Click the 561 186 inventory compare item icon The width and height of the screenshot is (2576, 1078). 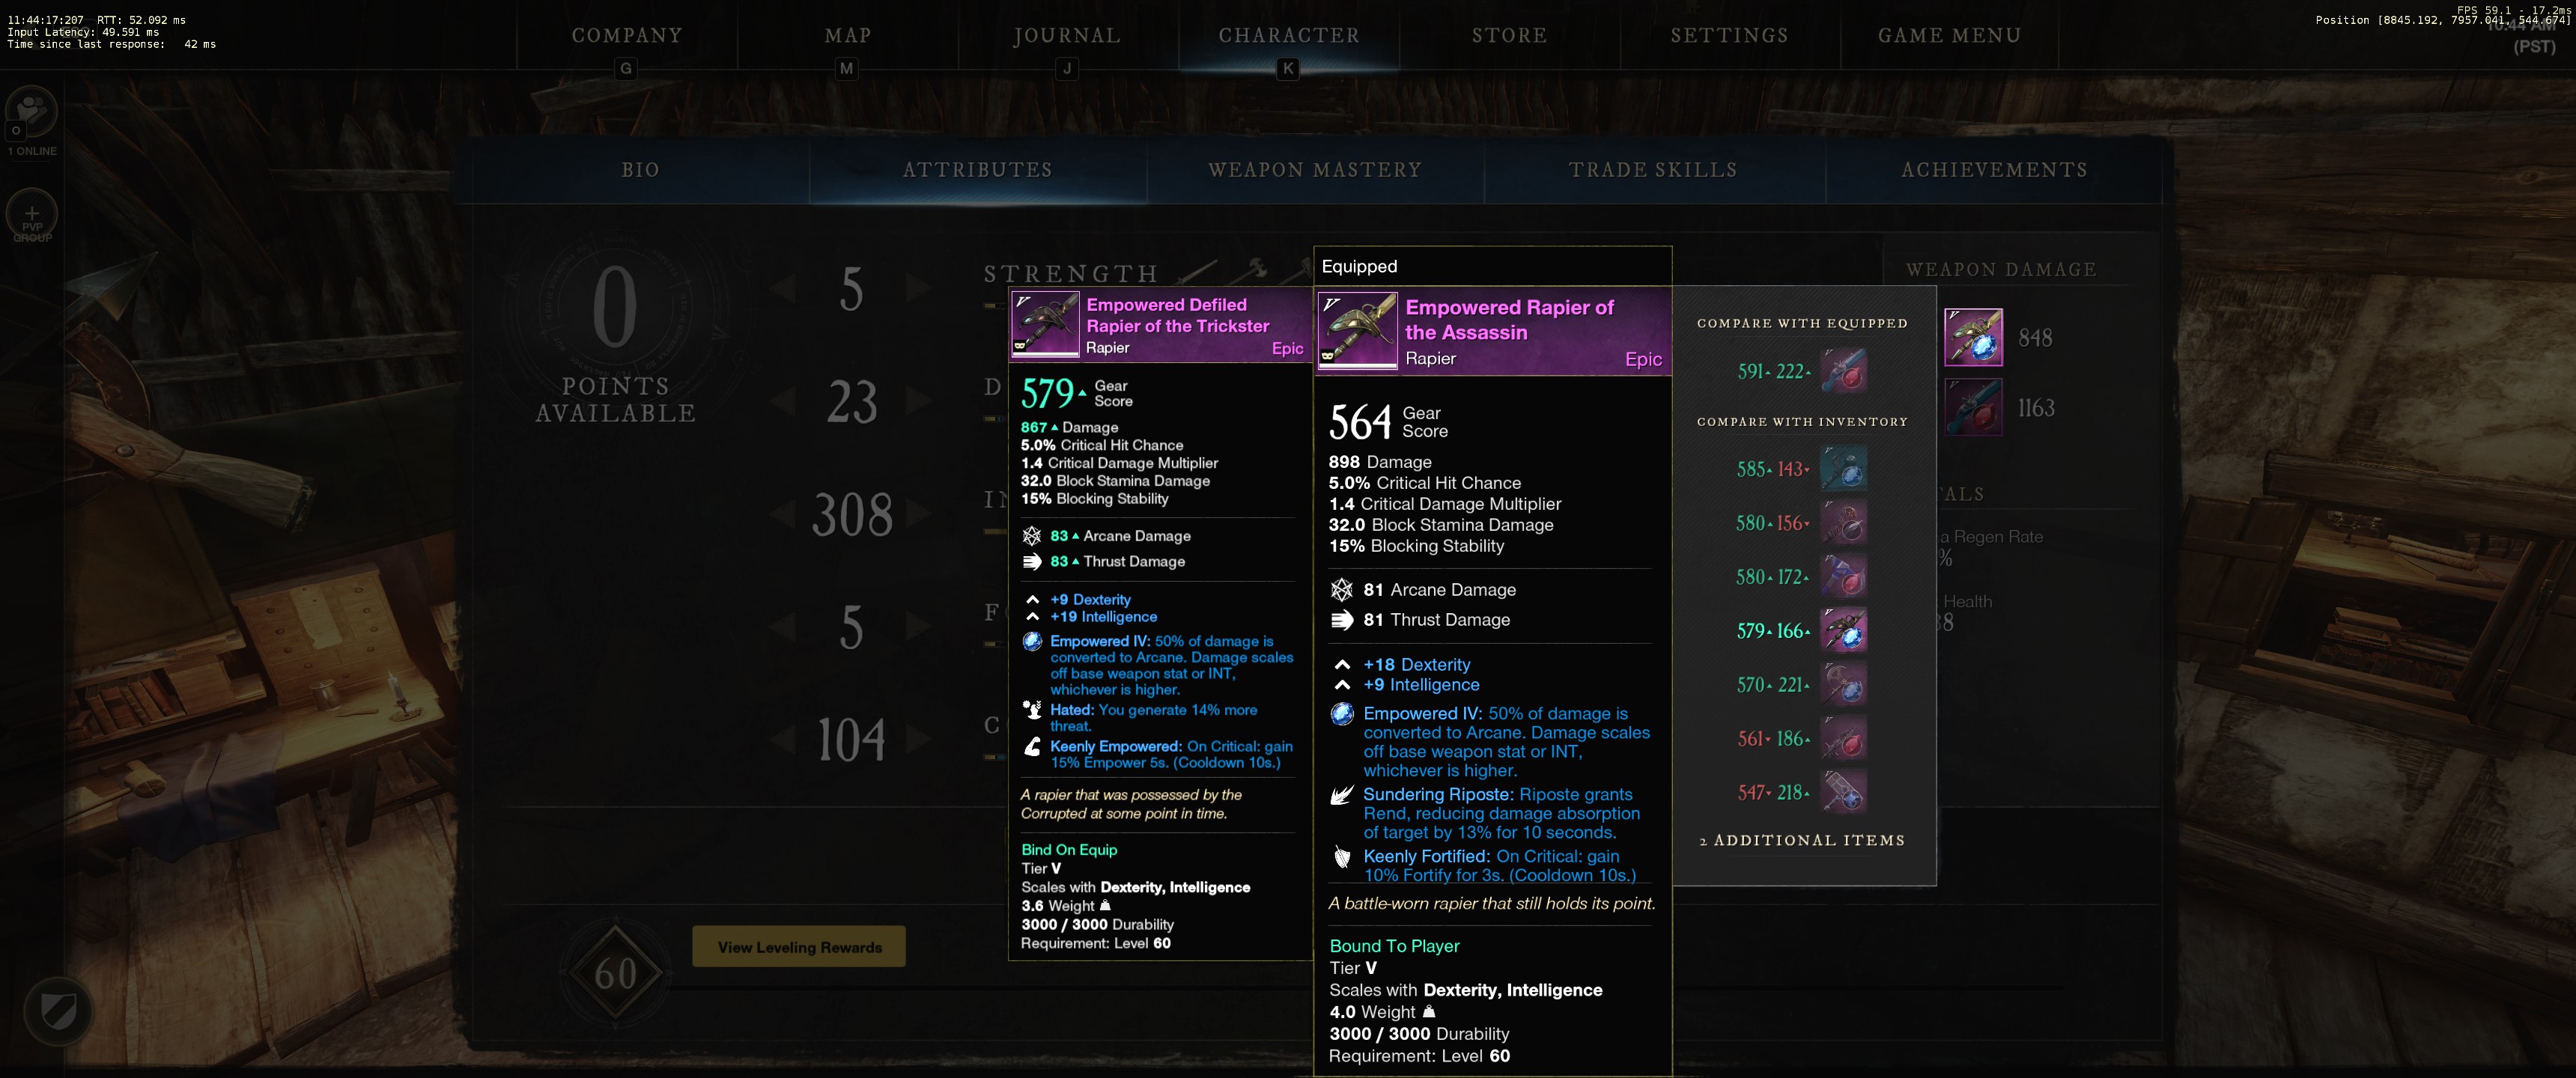click(x=1843, y=739)
